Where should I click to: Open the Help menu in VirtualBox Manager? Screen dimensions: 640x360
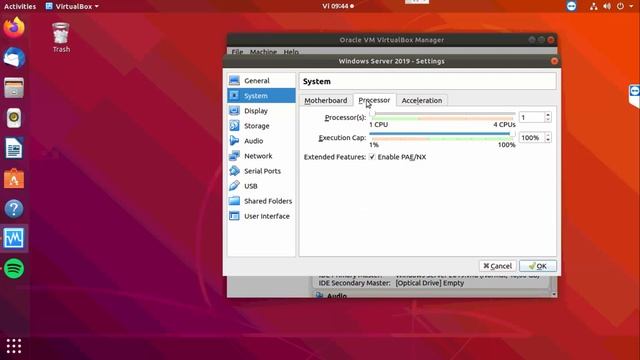point(291,52)
